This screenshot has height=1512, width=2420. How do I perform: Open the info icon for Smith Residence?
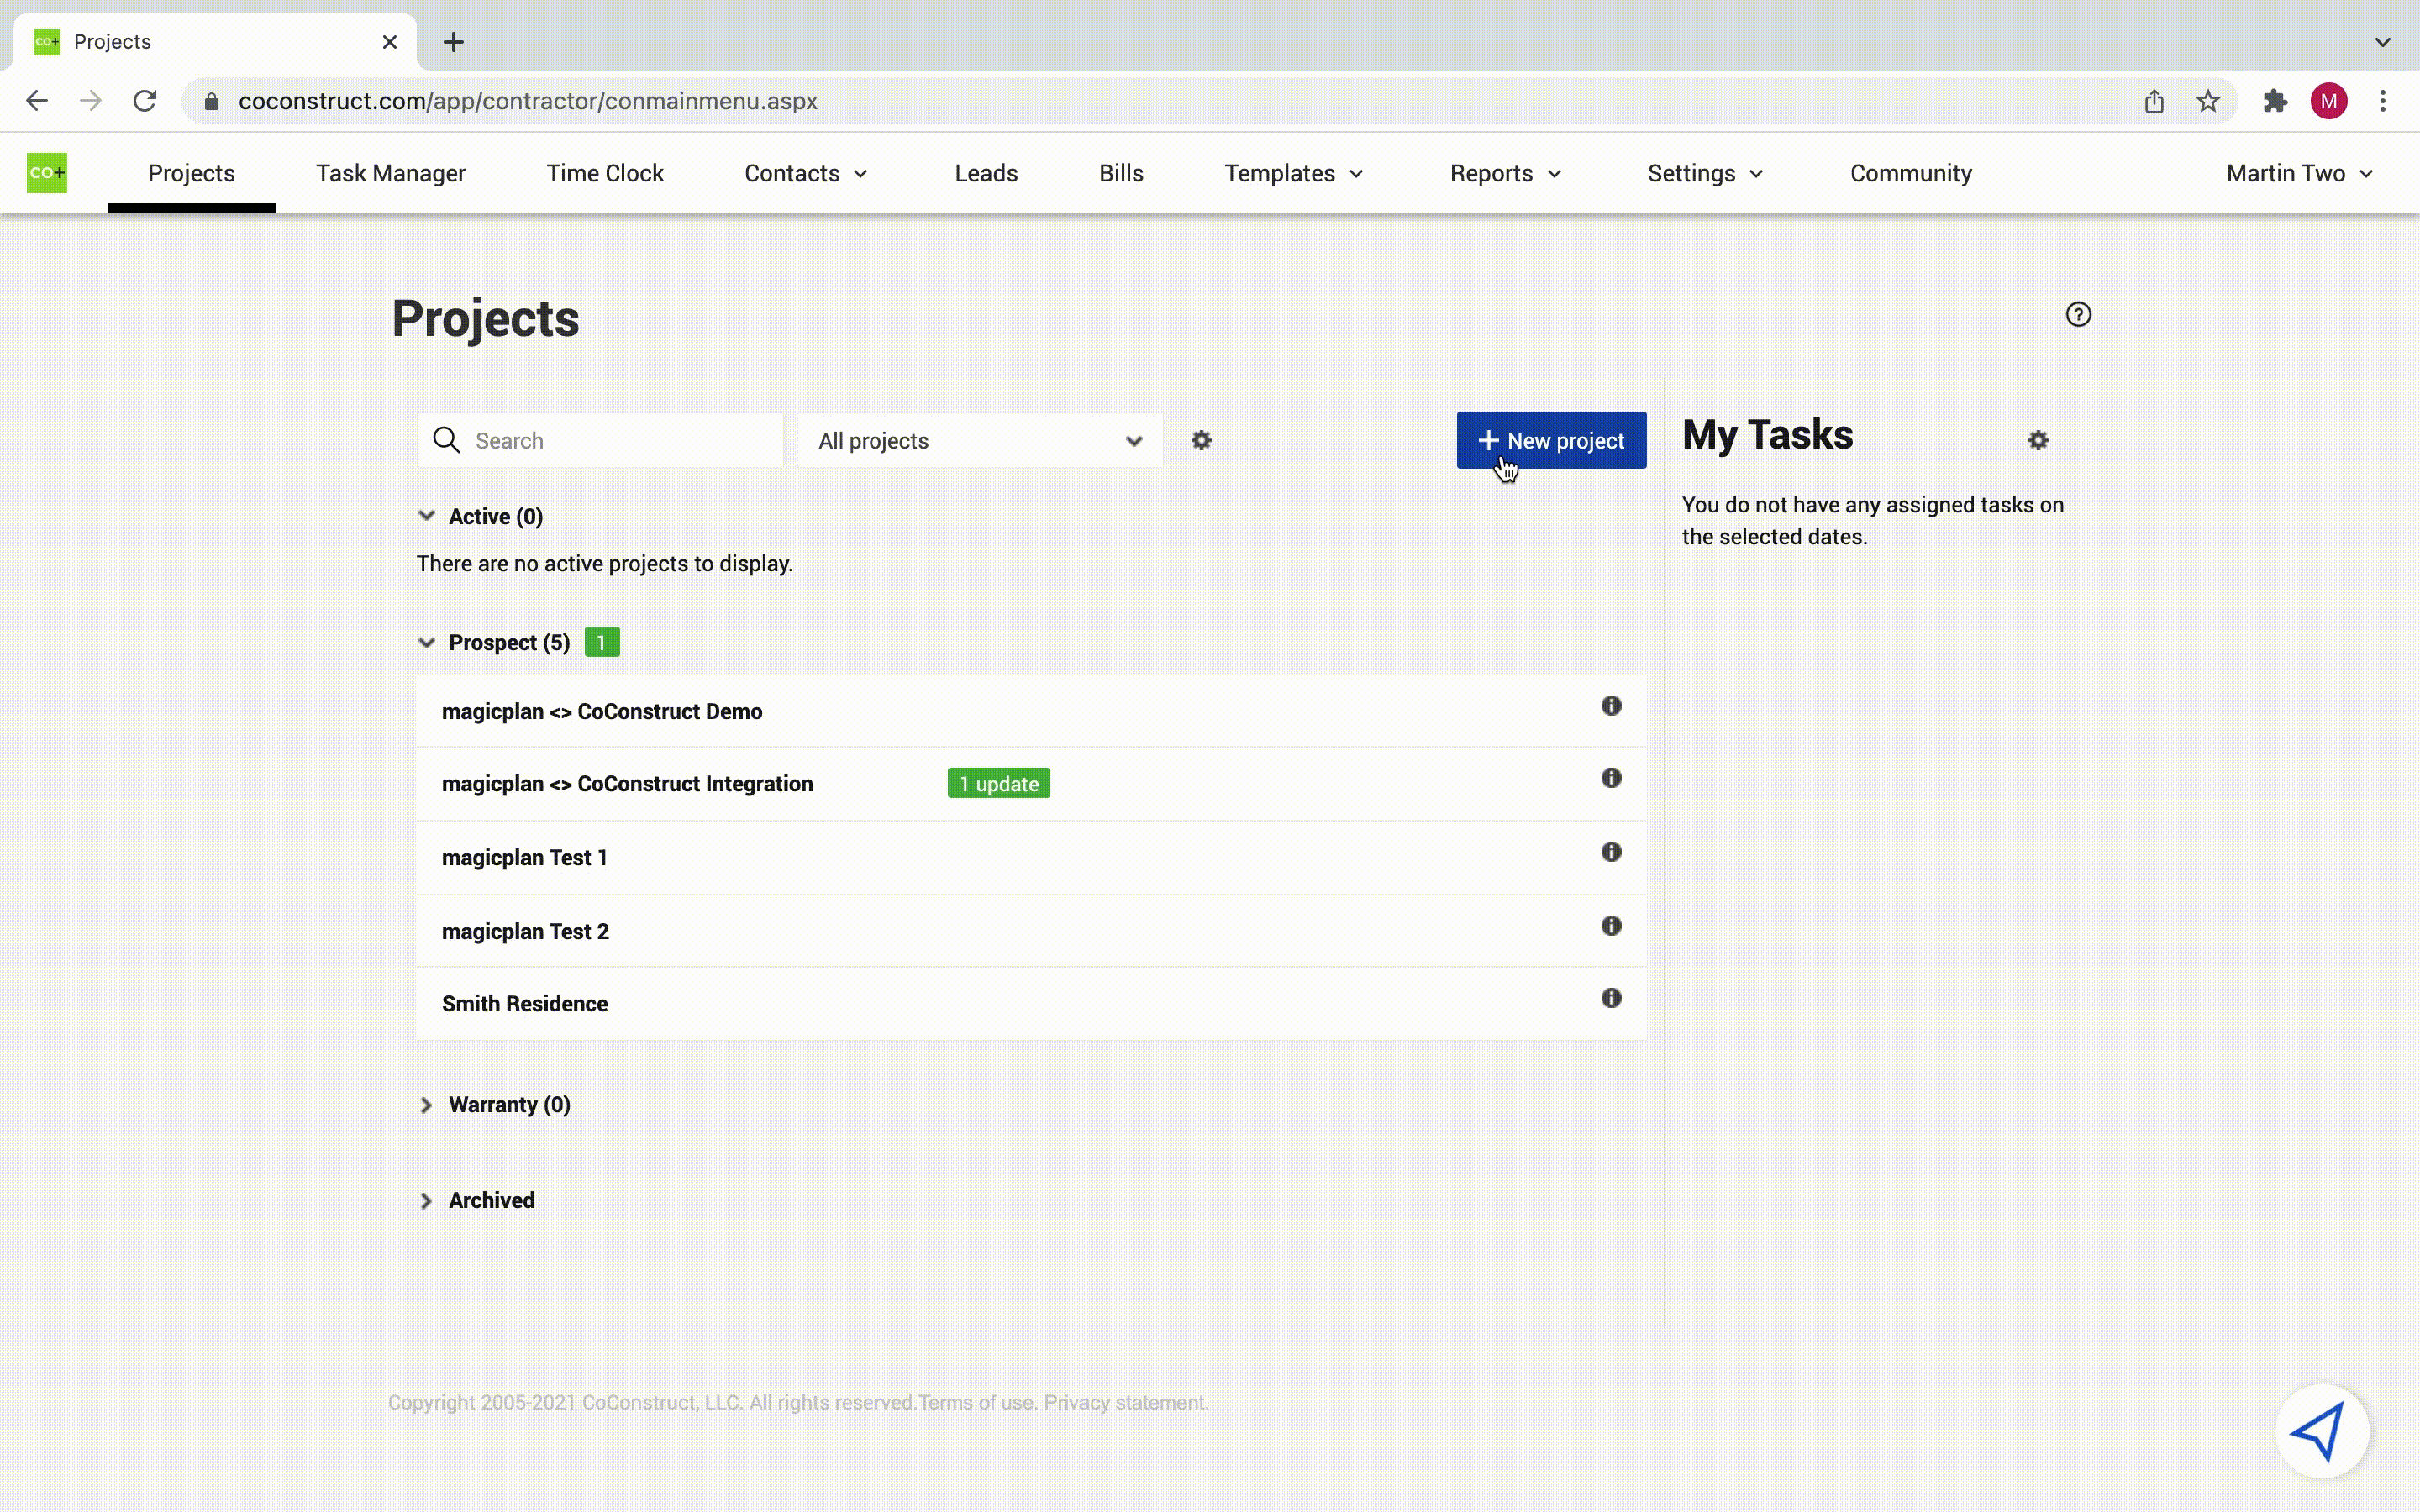click(x=1610, y=998)
